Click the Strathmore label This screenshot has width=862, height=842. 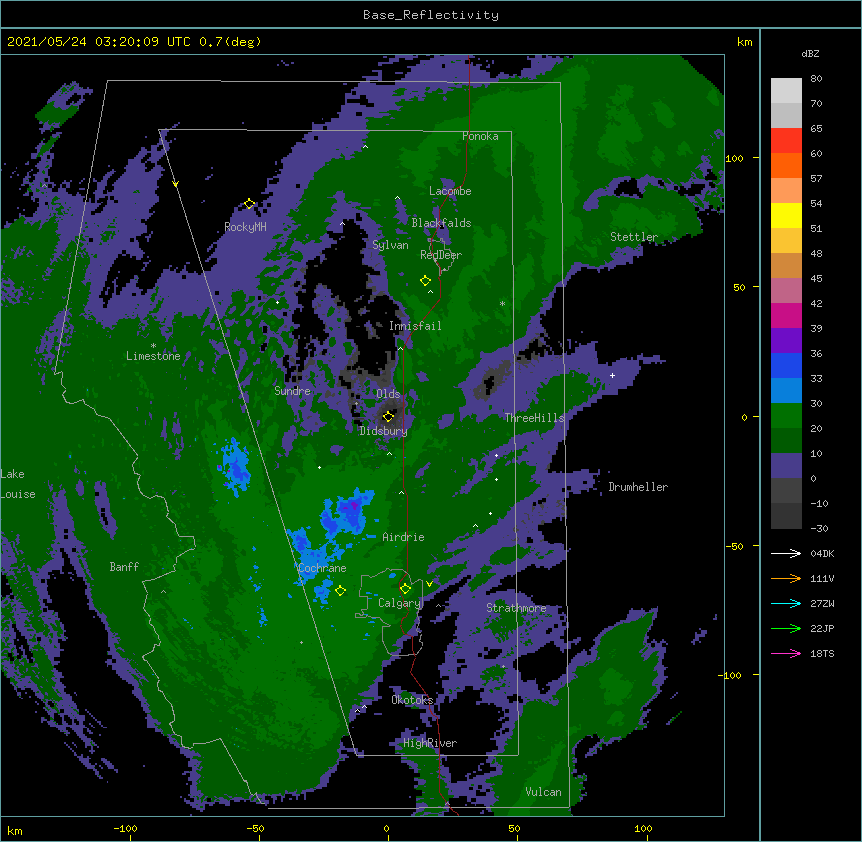[x=516, y=608]
